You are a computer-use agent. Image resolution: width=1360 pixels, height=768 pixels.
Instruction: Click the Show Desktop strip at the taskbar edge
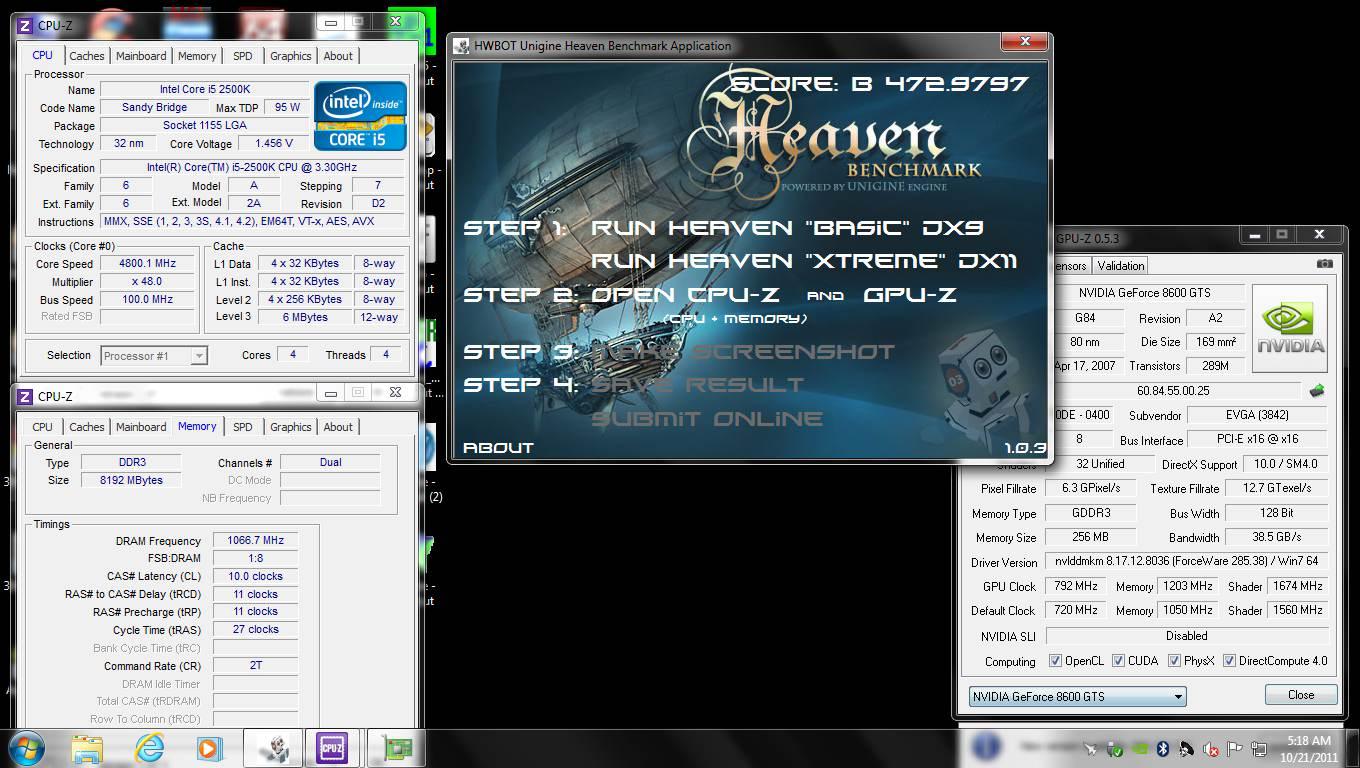point(1352,748)
